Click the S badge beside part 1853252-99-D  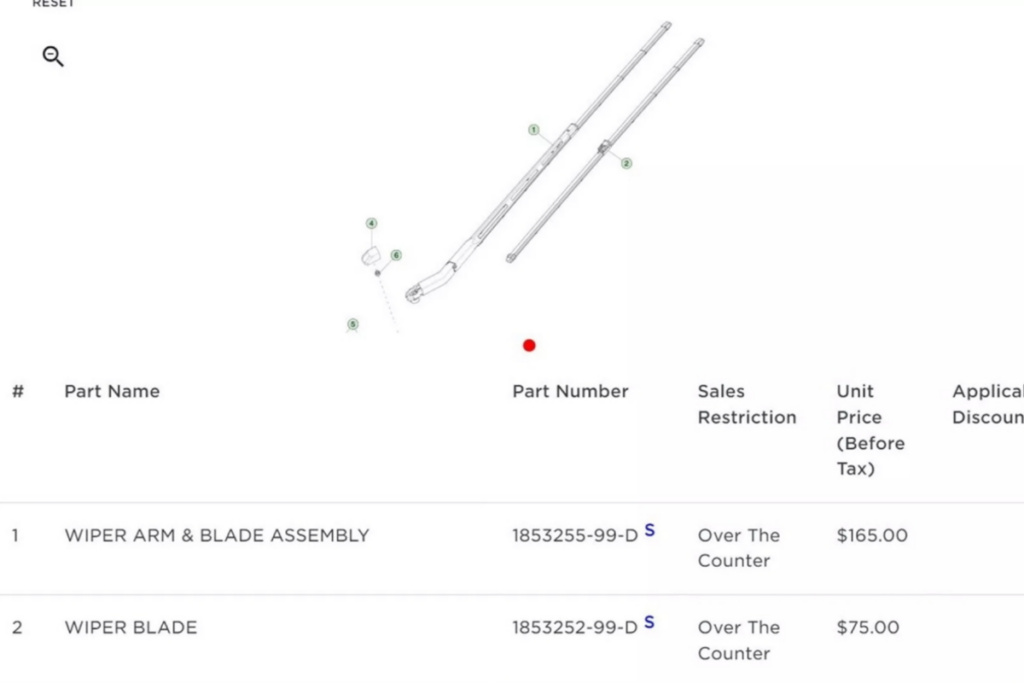tap(650, 624)
